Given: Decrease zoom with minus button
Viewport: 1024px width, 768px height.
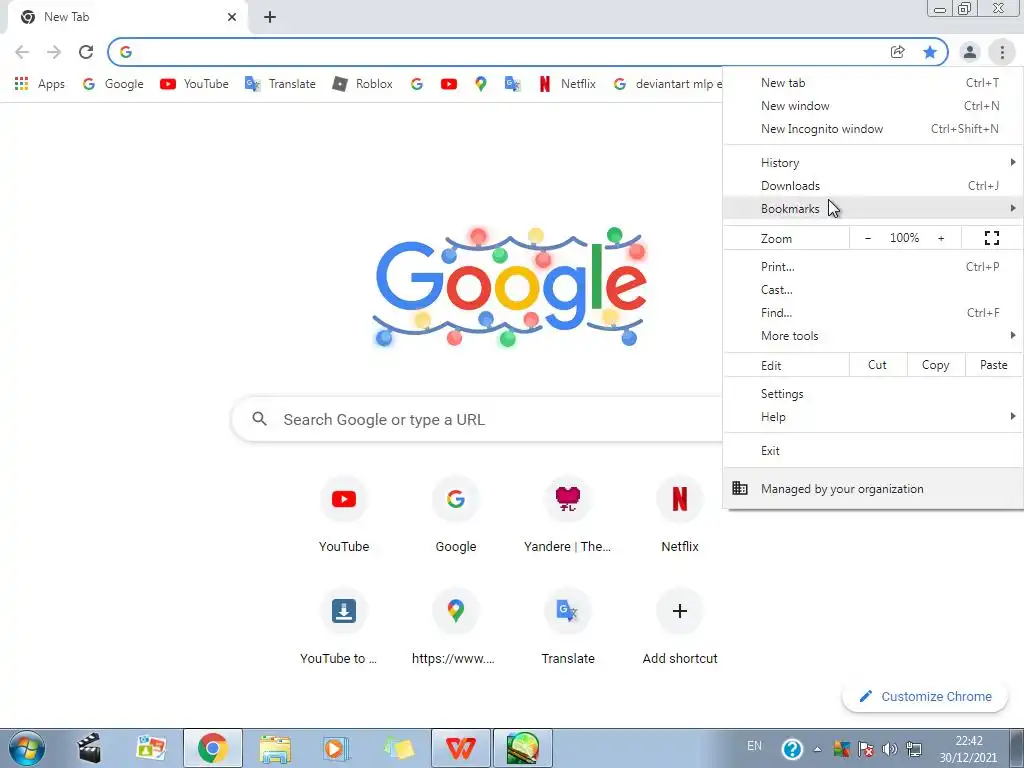Looking at the screenshot, I should (x=867, y=238).
